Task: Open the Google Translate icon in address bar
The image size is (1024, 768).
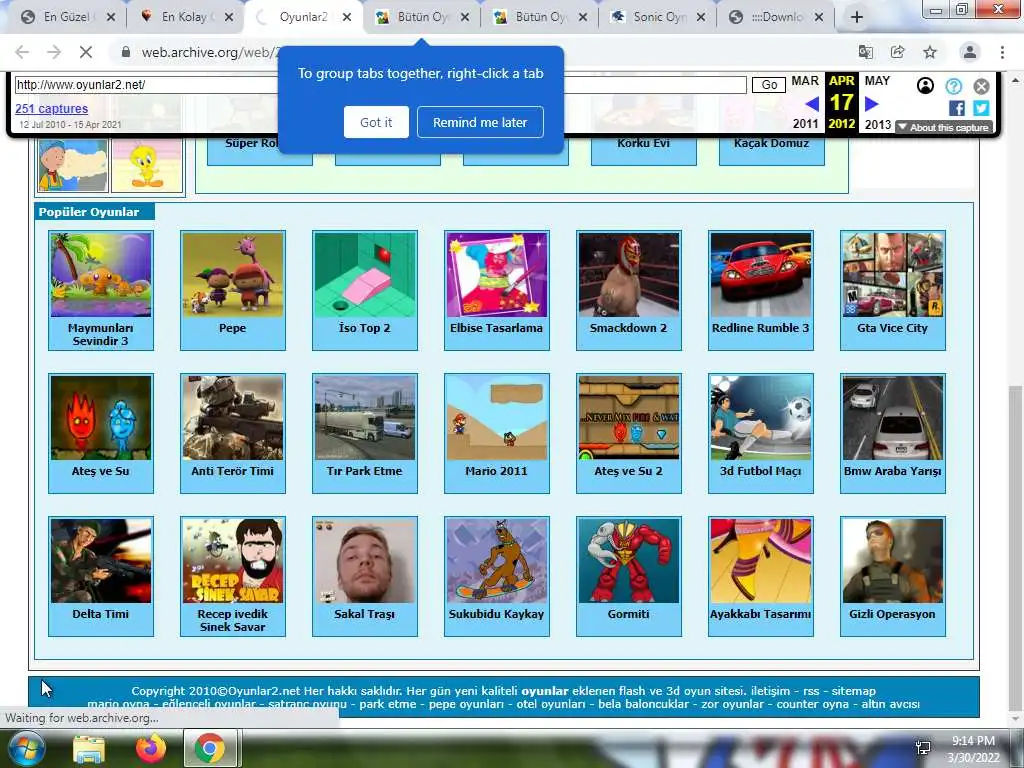Action: 866,52
